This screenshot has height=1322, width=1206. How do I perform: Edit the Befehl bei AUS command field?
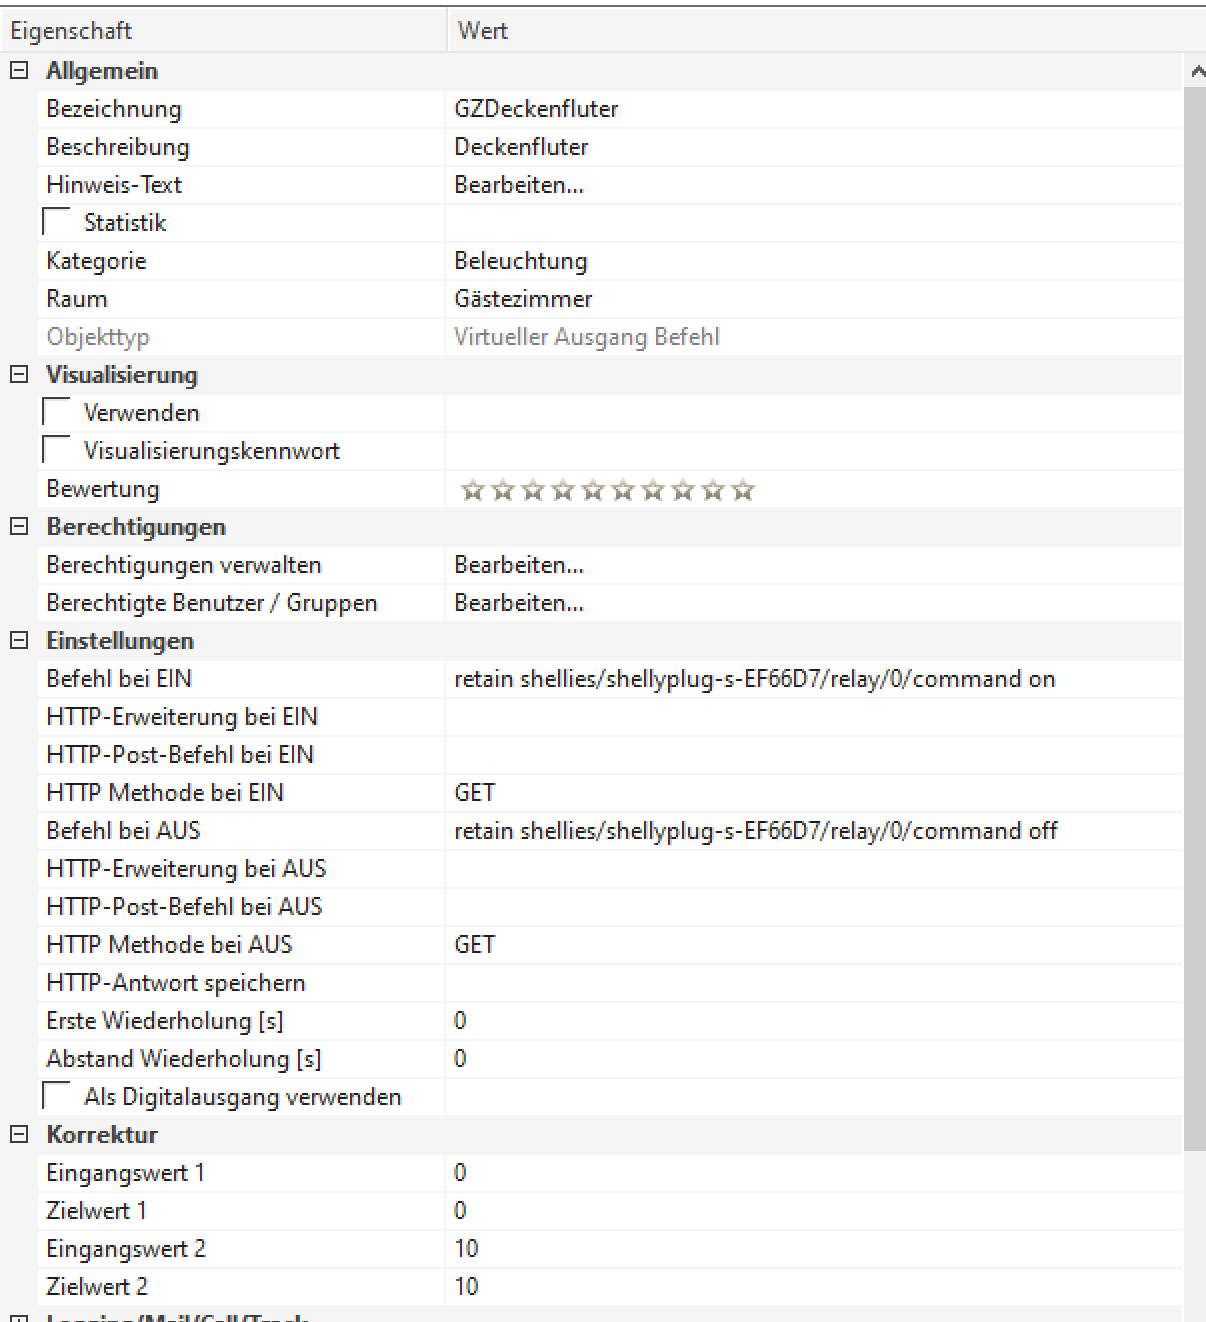click(x=755, y=831)
